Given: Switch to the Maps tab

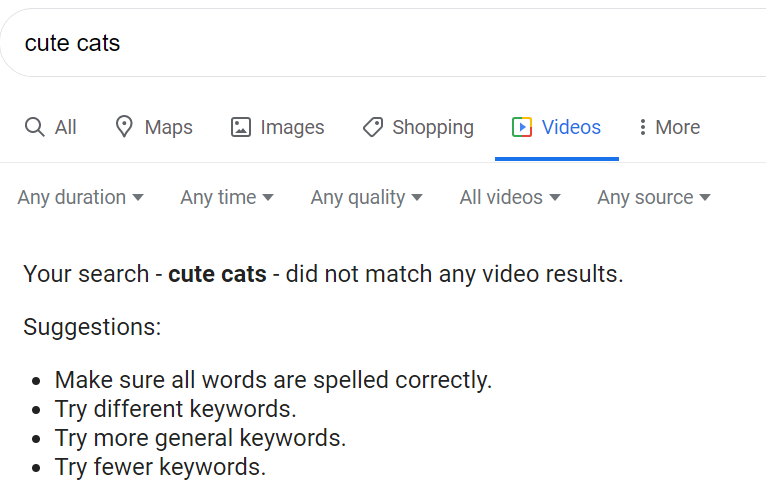Looking at the screenshot, I should (x=169, y=128).
